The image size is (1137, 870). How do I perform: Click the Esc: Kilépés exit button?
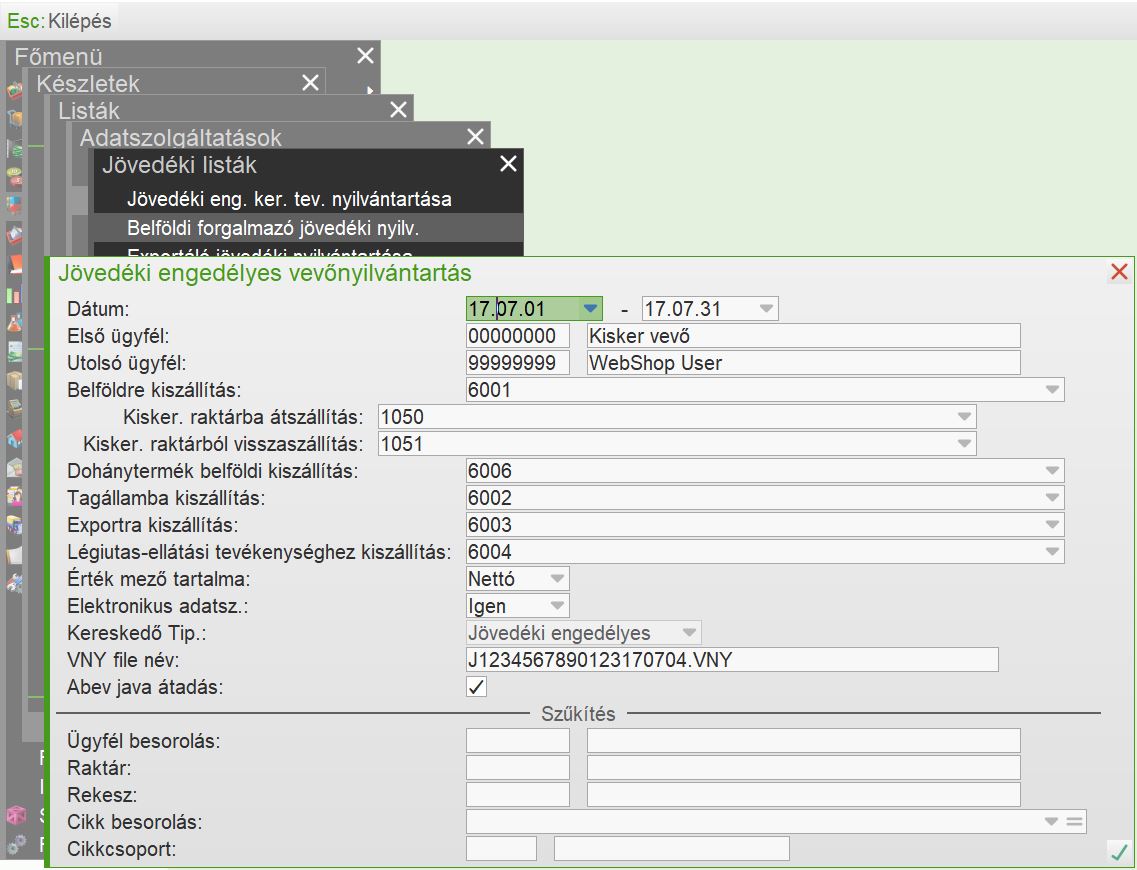[x=59, y=20]
